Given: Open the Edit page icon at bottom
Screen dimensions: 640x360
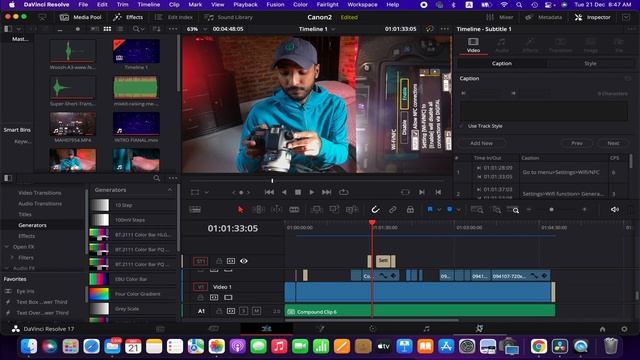Looking at the screenshot, I should coord(267,329).
